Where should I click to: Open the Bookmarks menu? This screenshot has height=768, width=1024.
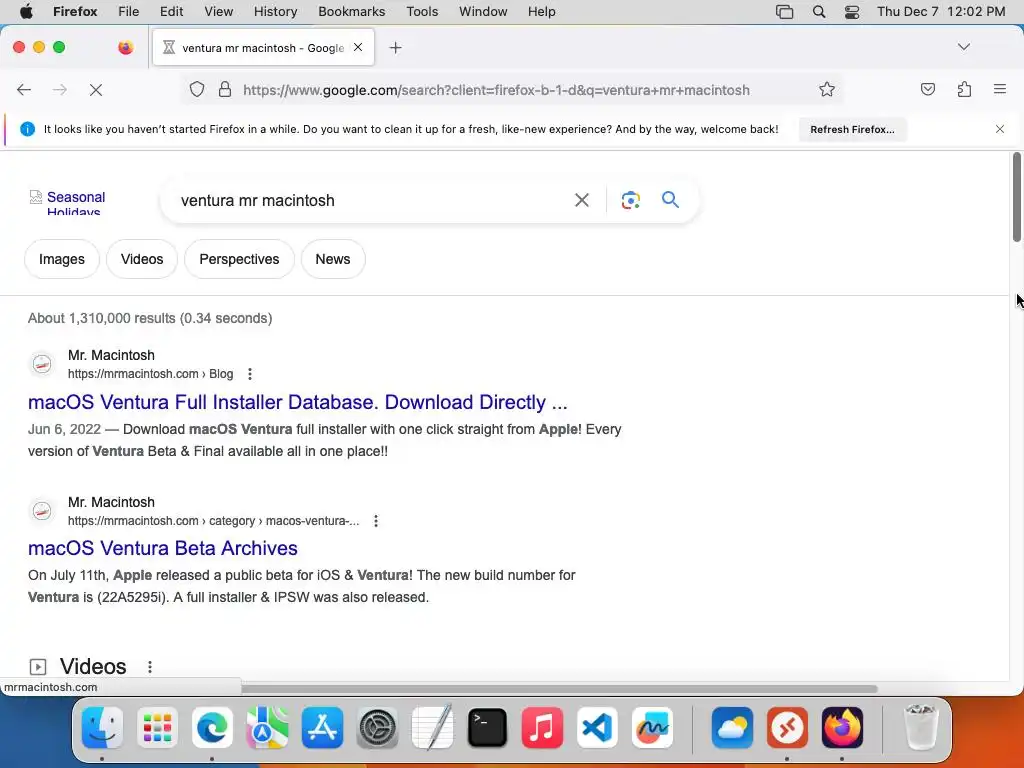pyautogui.click(x=351, y=11)
